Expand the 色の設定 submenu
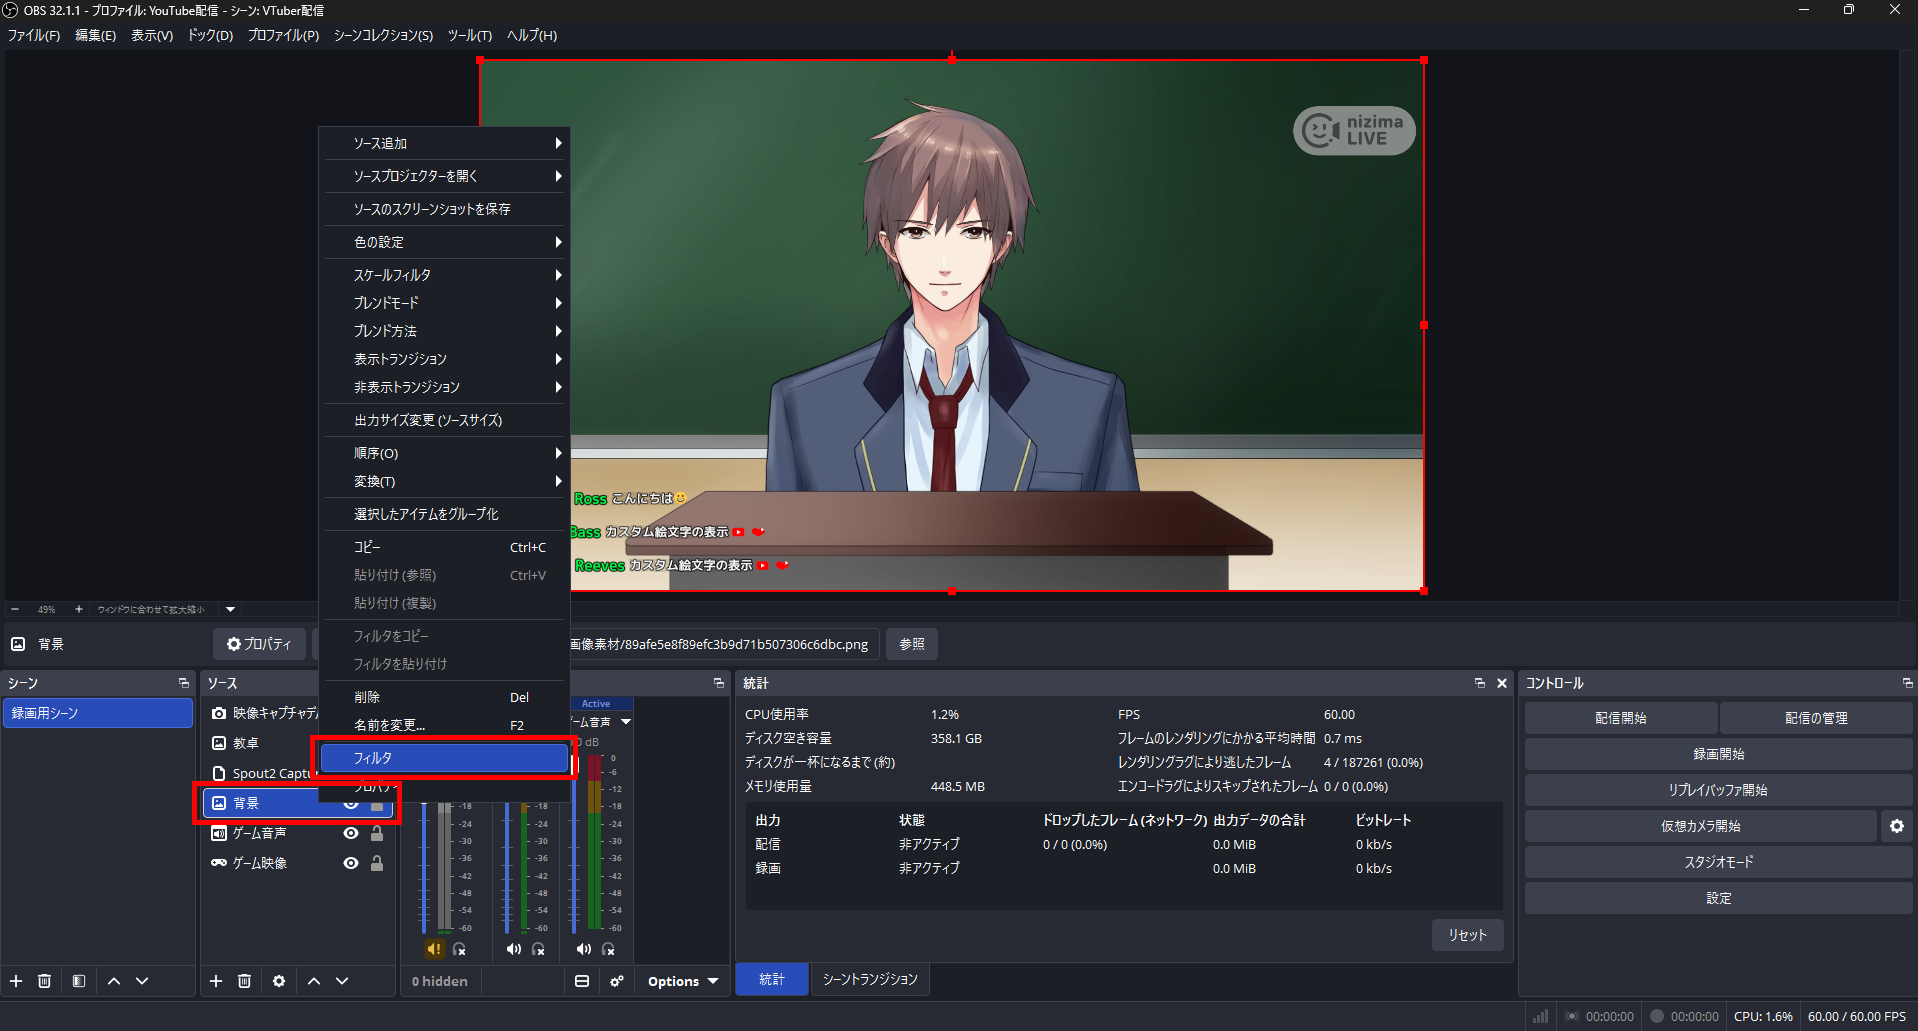 coord(444,242)
